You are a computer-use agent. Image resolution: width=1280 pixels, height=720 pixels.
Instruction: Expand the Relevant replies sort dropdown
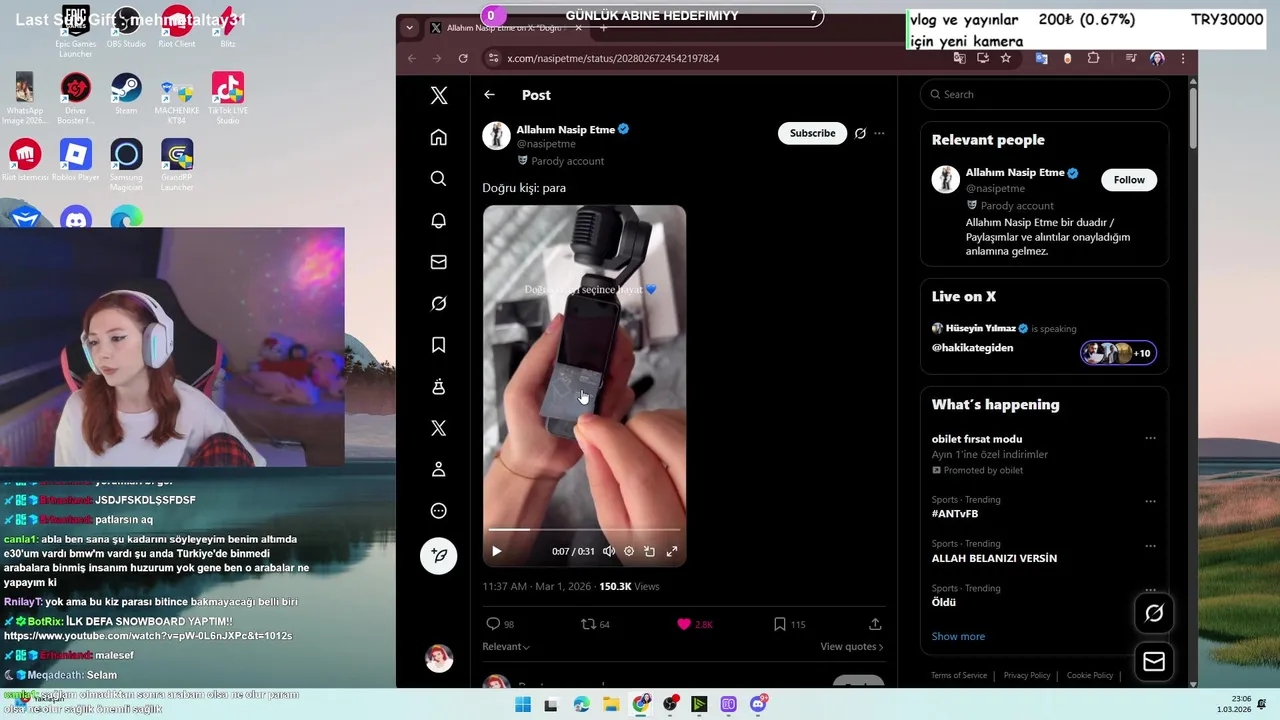click(x=506, y=647)
